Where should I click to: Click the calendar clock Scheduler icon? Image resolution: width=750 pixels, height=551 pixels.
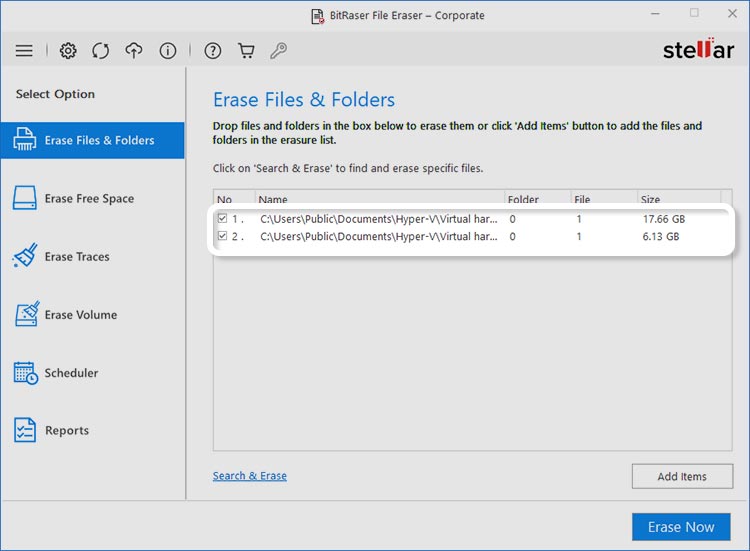[26, 373]
